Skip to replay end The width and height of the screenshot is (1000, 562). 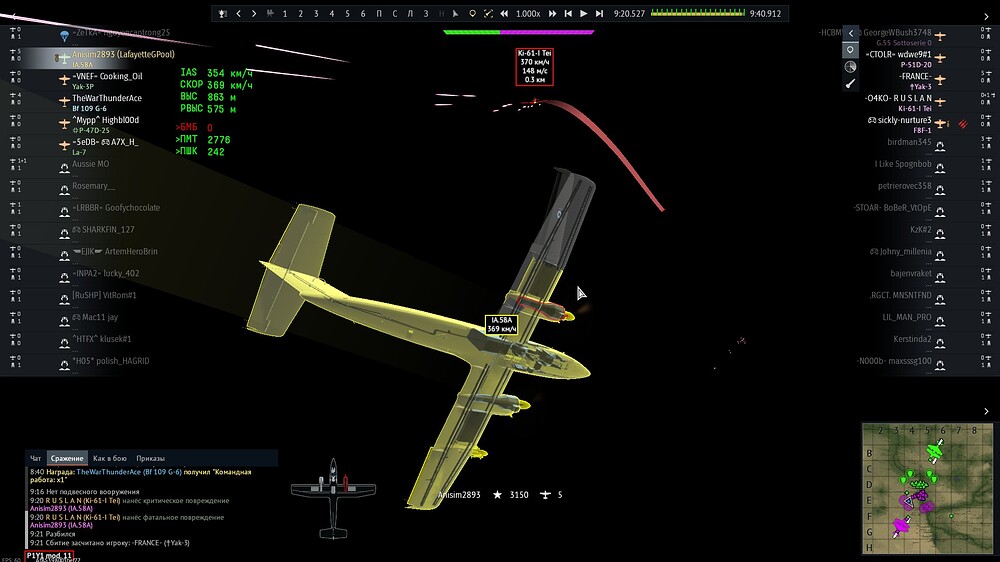pyautogui.click(x=599, y=13)
